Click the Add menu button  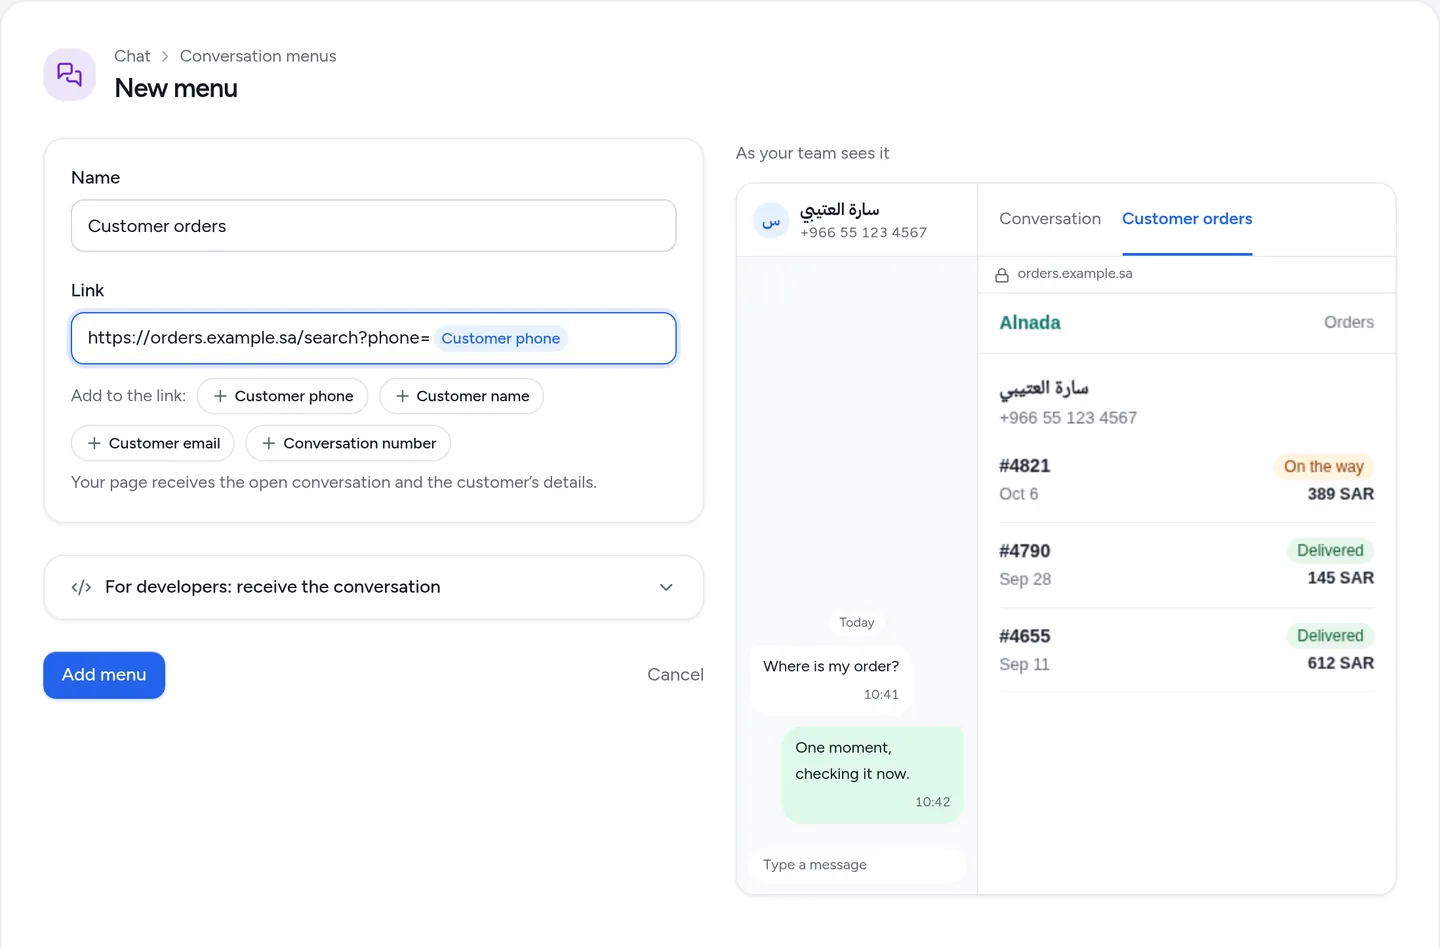[x=104, y=675]
